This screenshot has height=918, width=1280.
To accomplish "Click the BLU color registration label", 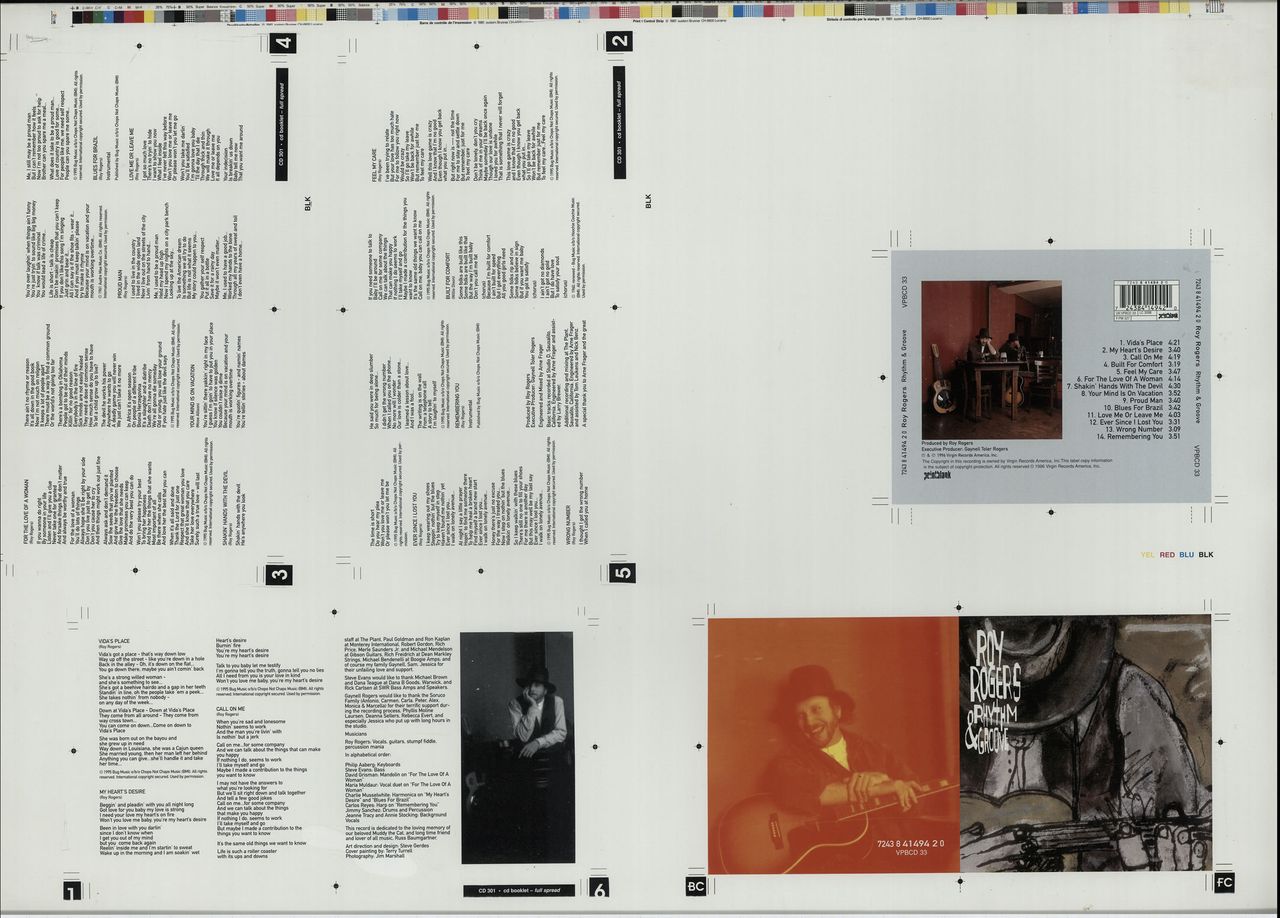I will tap(1186, 554).
